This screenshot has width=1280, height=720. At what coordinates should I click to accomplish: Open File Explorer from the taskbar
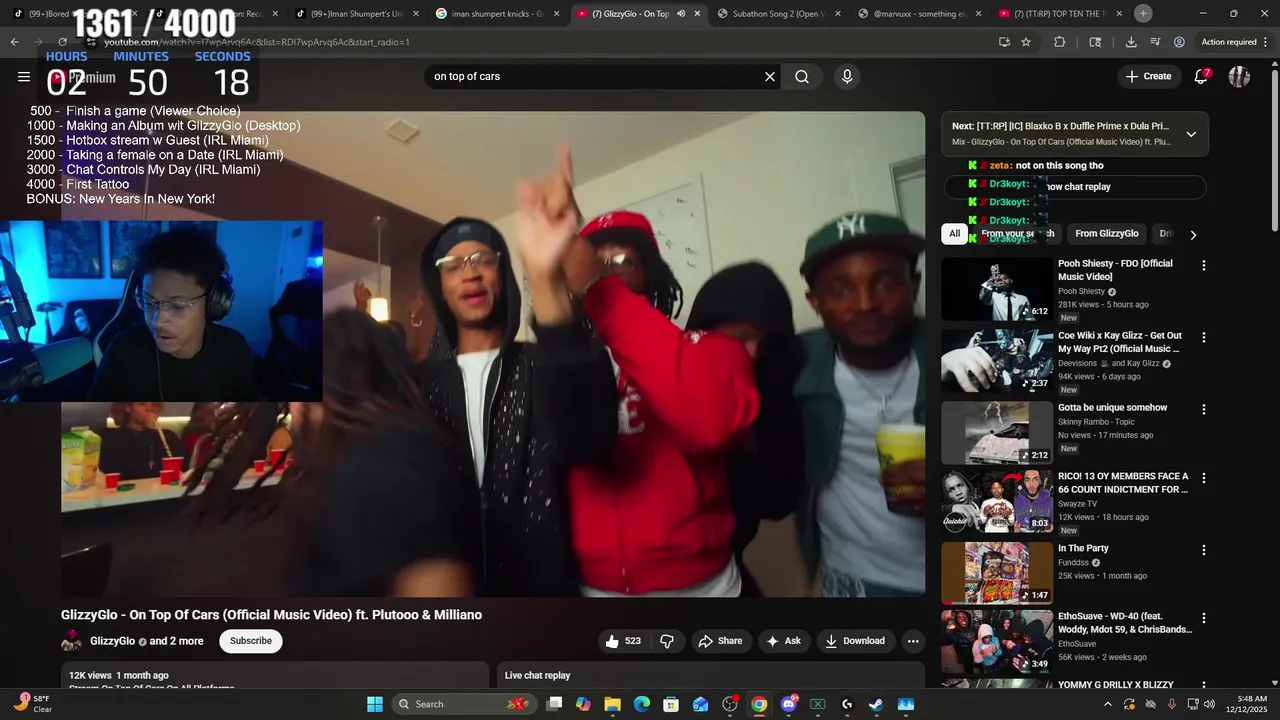612,704
